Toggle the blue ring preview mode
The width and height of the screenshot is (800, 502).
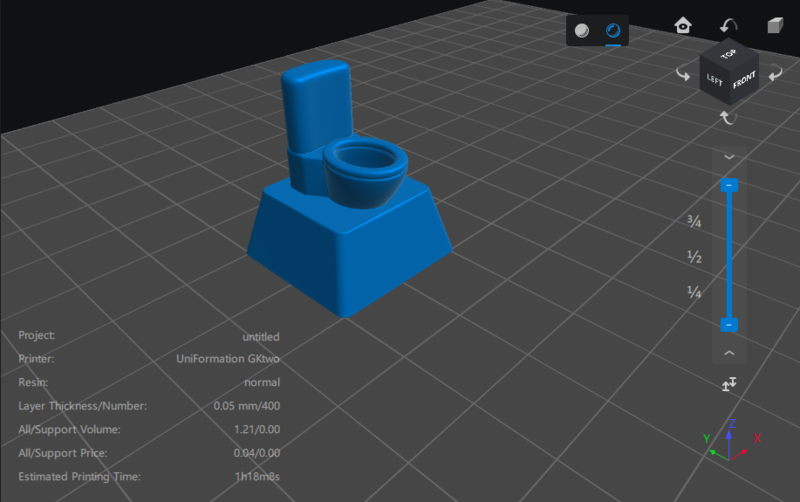click(x=613, y=31)
